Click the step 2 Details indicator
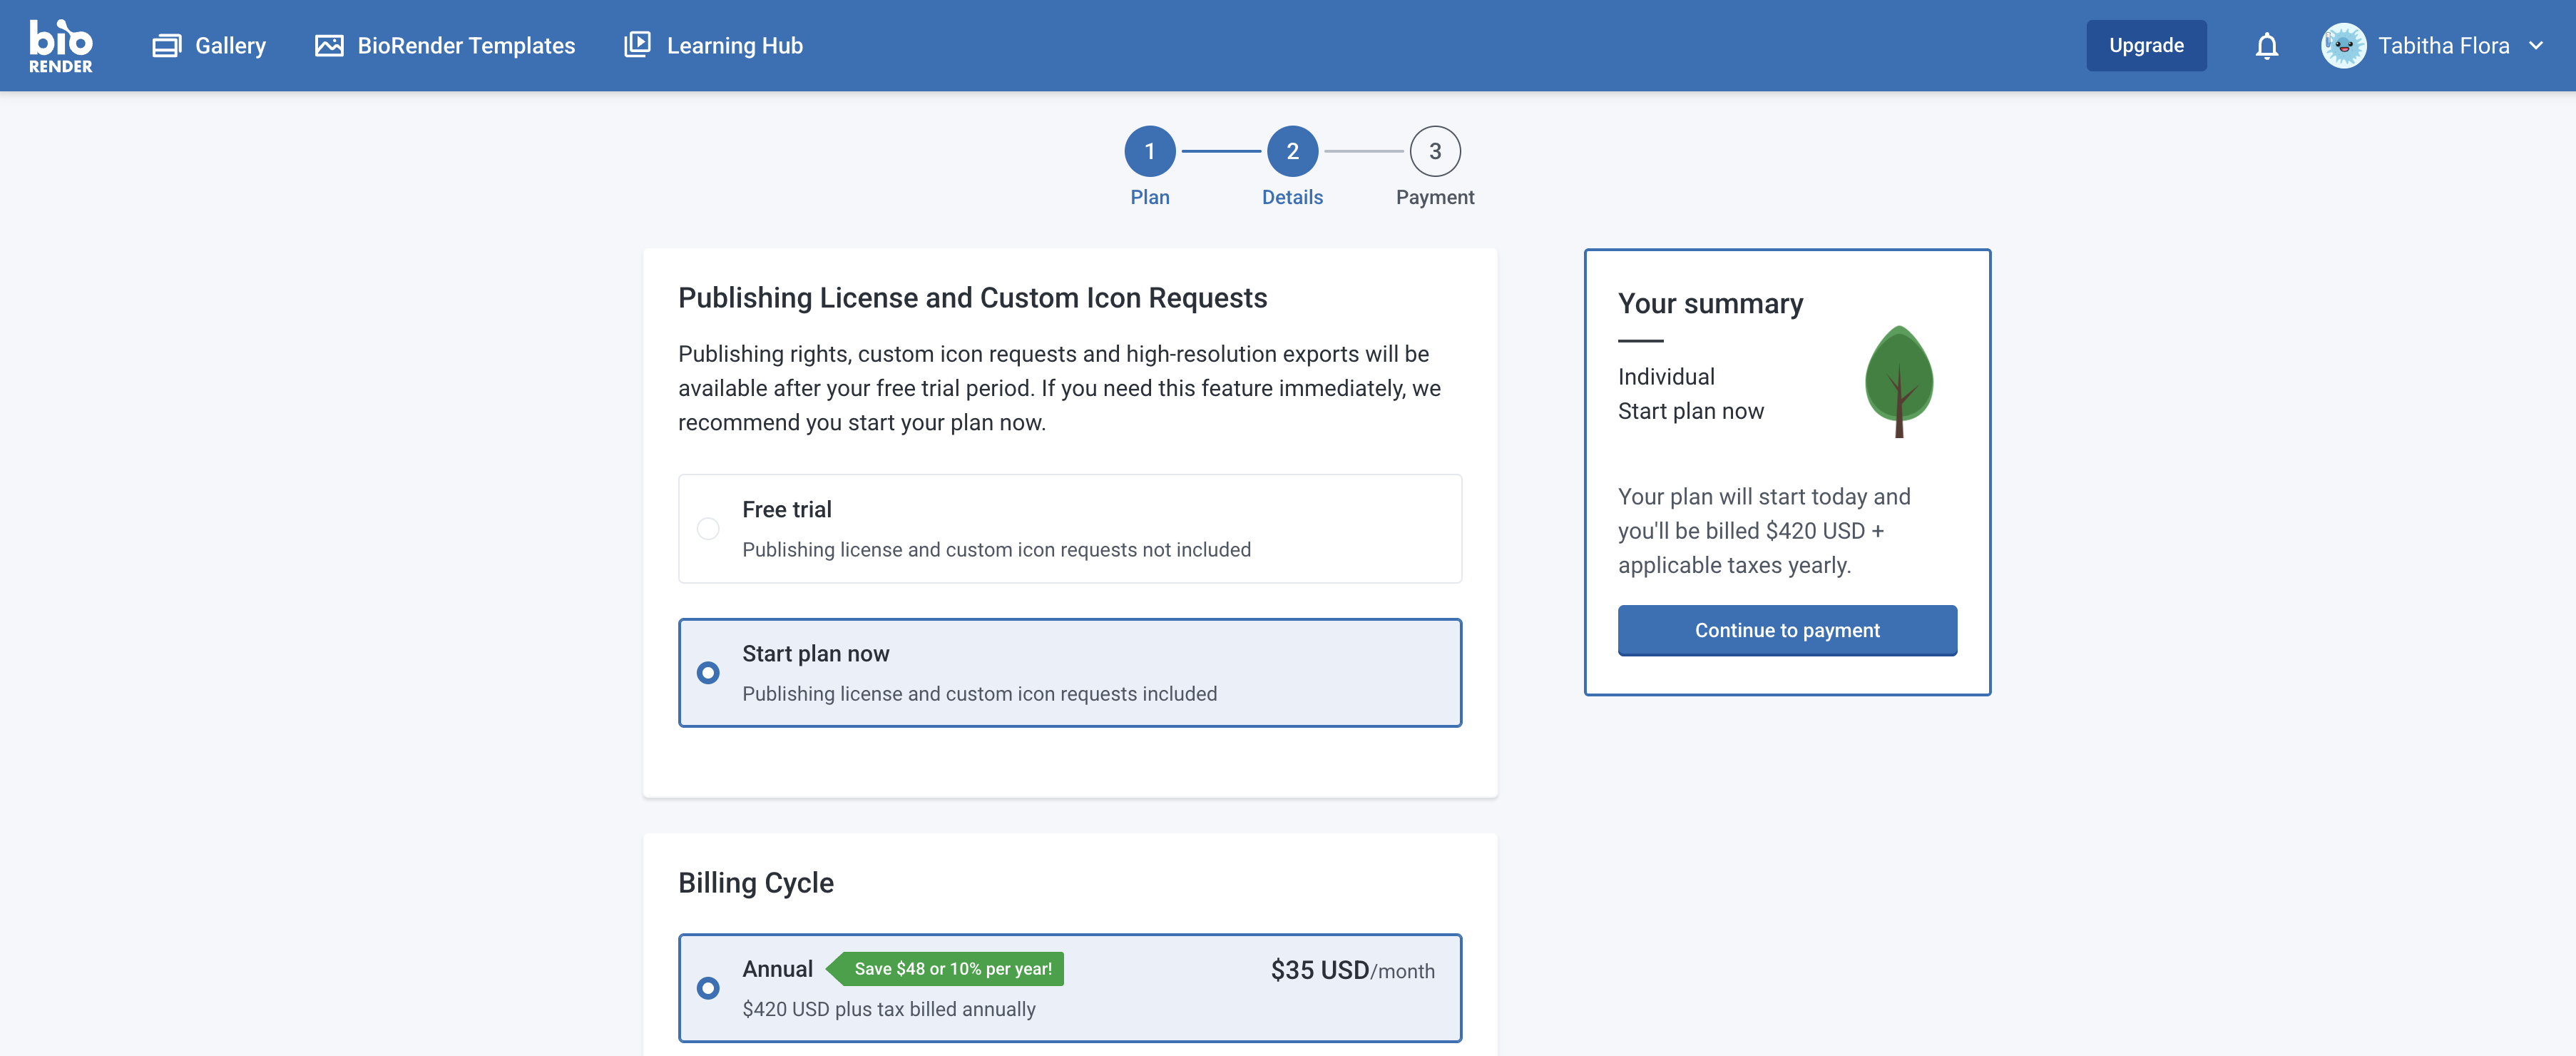The height and width of the screenshot is (1056, 2576). click(x=1292, y=151)
